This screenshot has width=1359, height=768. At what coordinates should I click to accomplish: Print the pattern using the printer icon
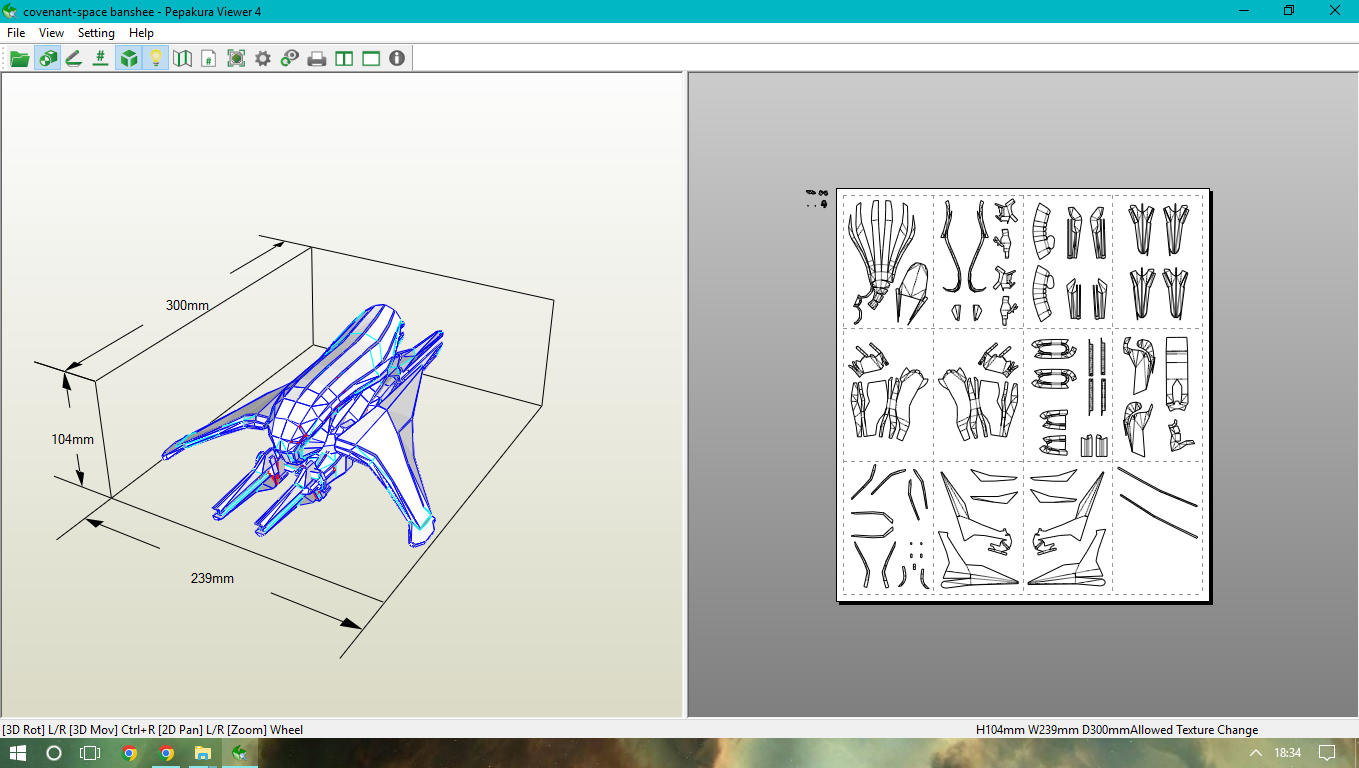tap(317, 58)
